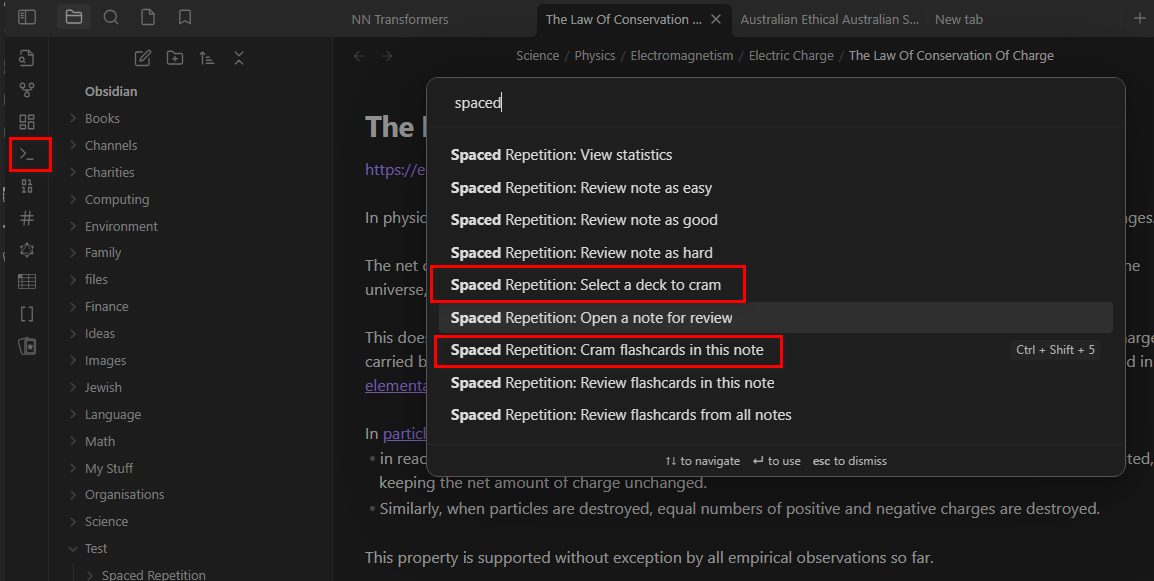This screenshot has width=1154, height=581.
Task: Click the create new folder icon
Action: coord(175,58)
